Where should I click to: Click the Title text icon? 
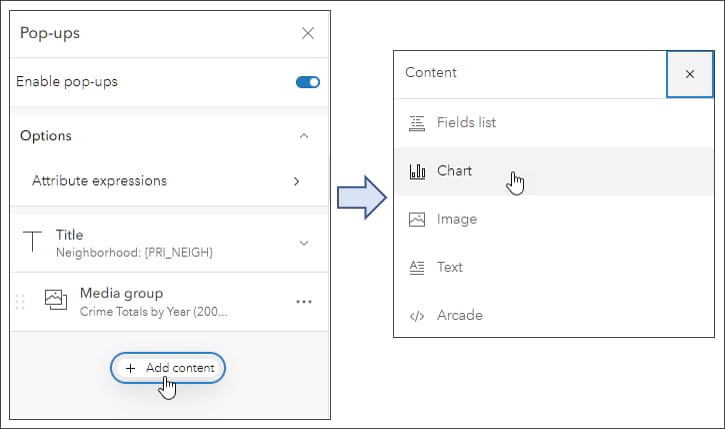34,242
